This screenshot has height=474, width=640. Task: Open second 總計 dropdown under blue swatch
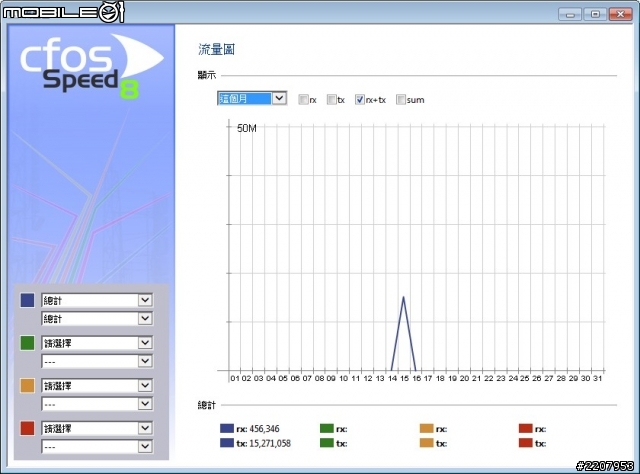97,318
